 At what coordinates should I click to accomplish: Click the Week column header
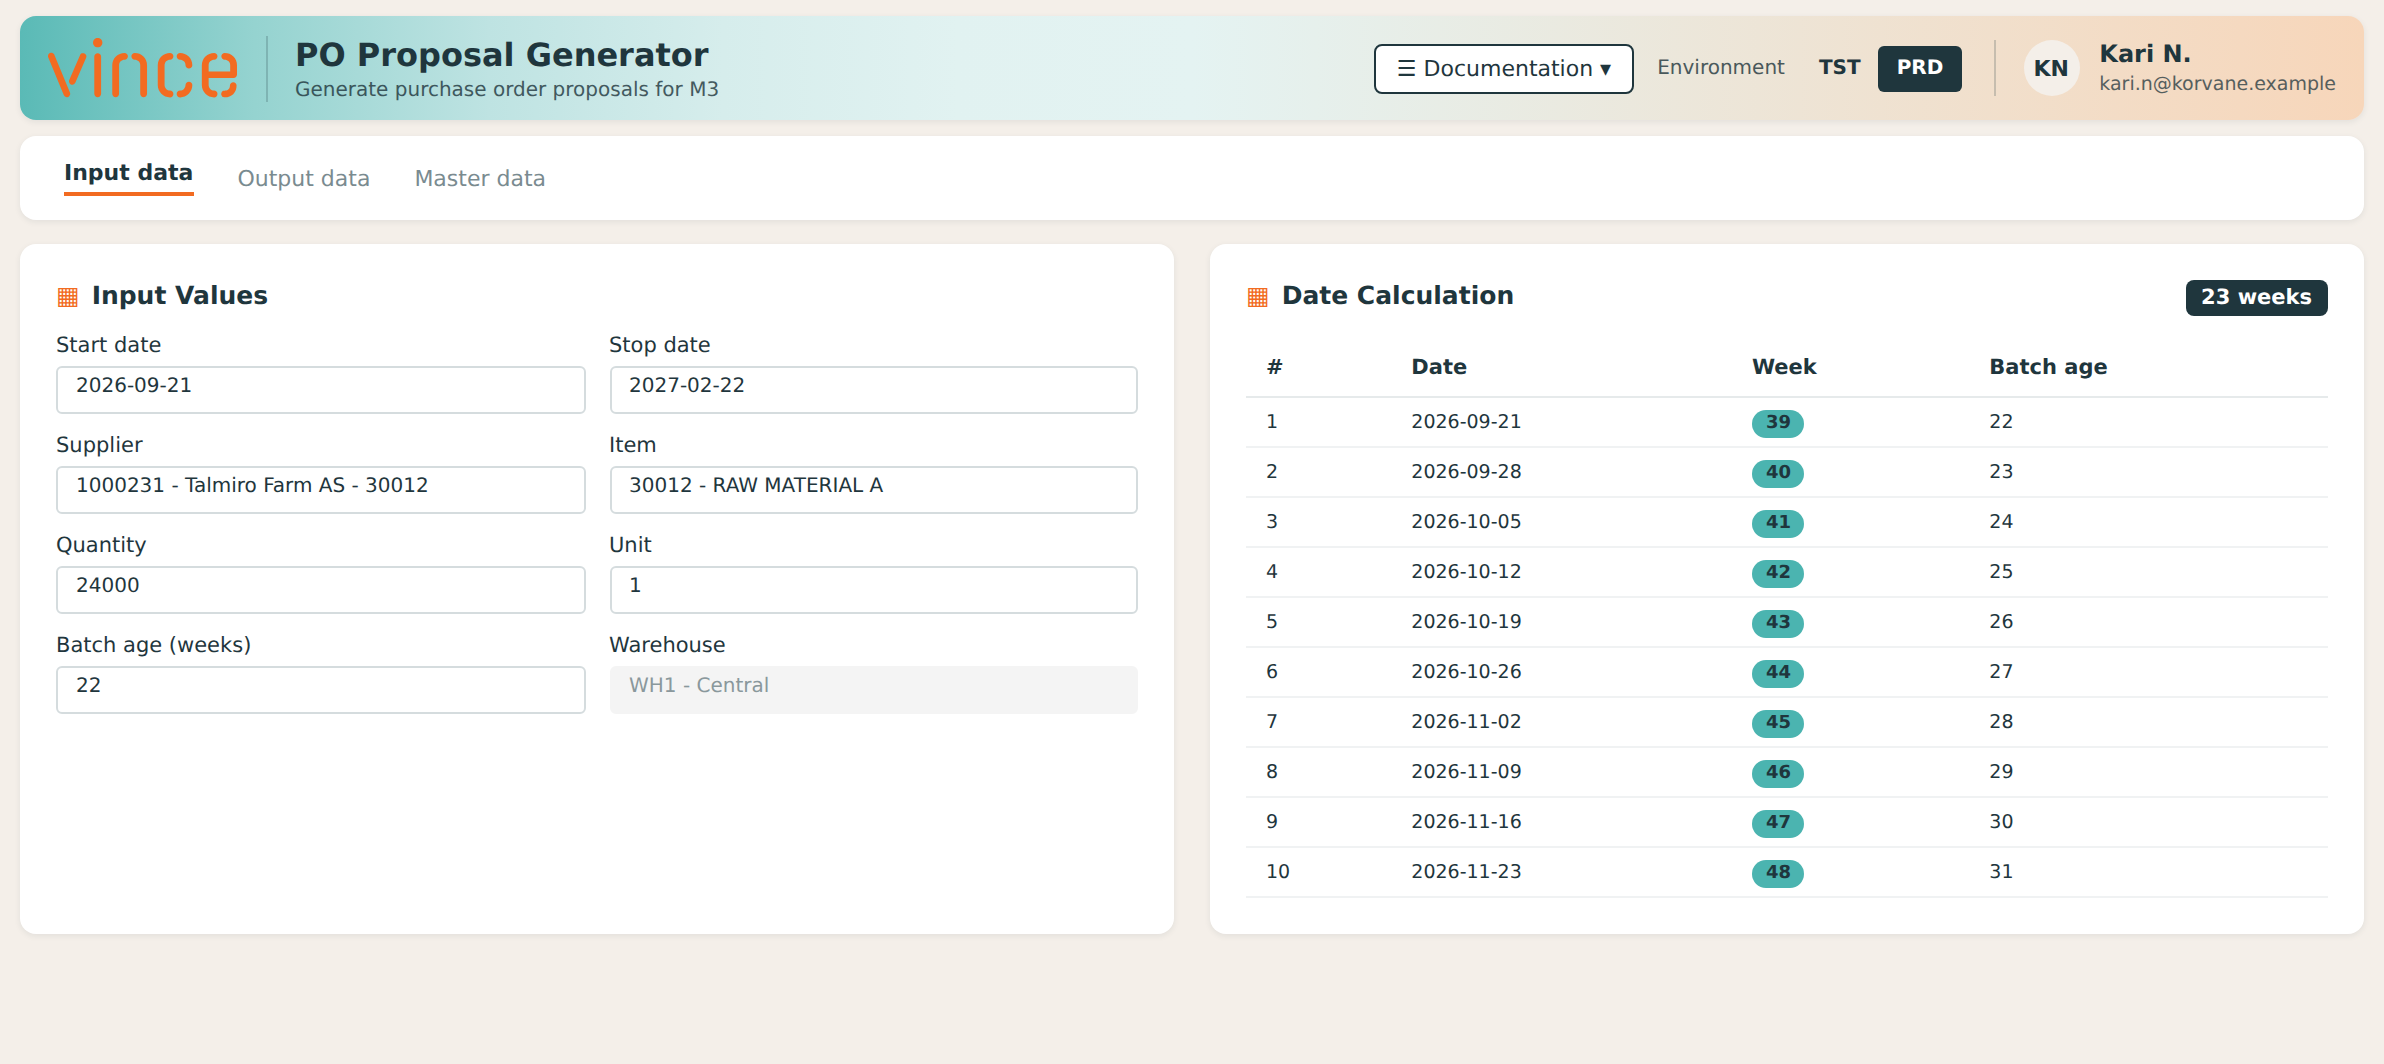[x=1784, y=367]
